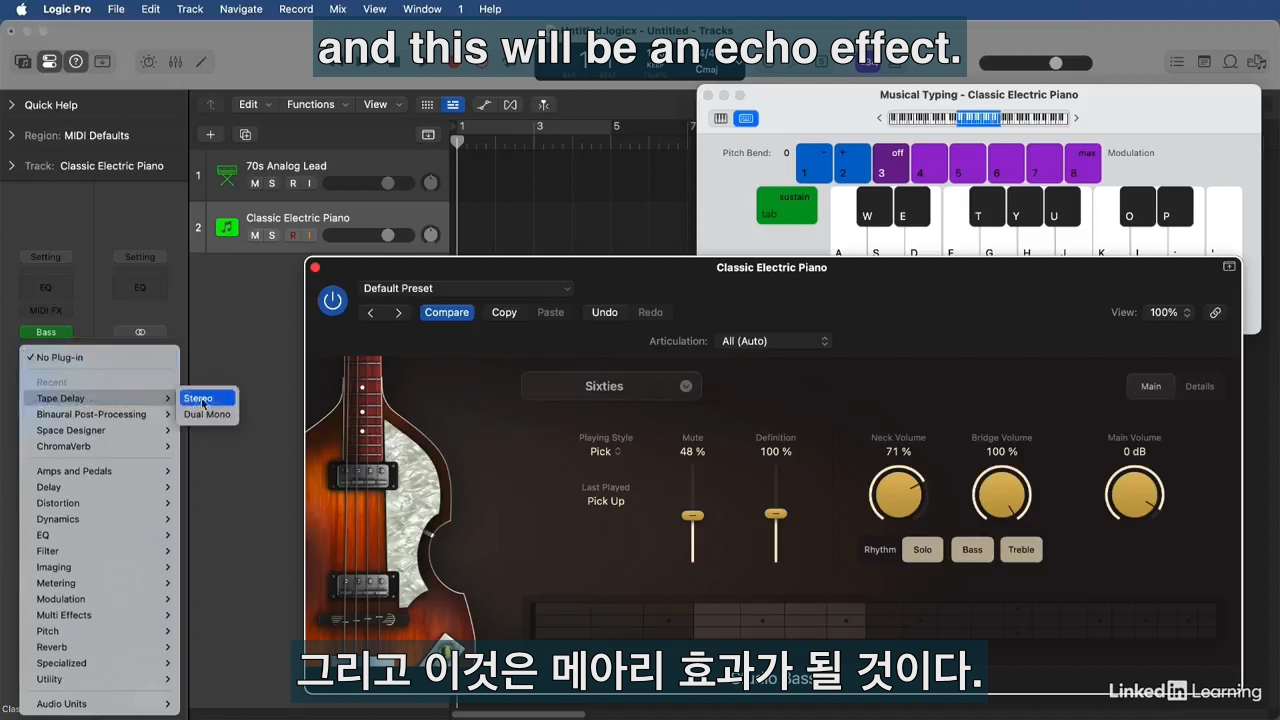Click the Copy button in plug-in header
This screenshot has height=720, width=1280.
[x=504, y=313]
